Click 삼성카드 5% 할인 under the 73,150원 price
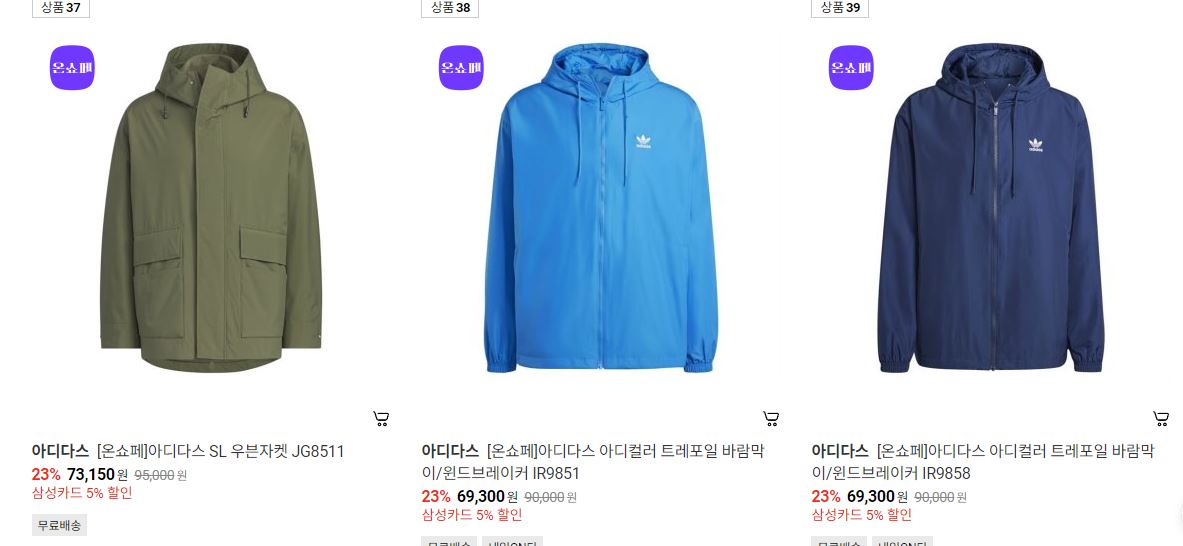1183x546 pixels. click(82, 493)
